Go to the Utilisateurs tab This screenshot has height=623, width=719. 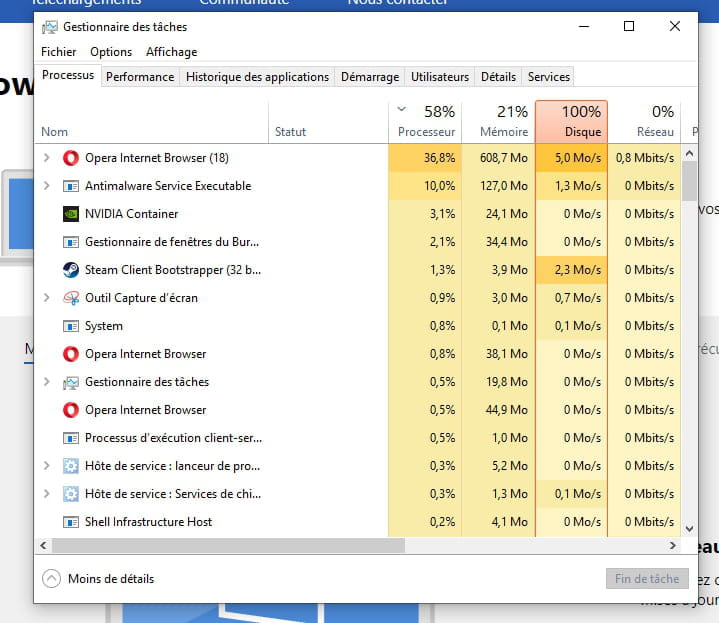click(x=440, y=77)
